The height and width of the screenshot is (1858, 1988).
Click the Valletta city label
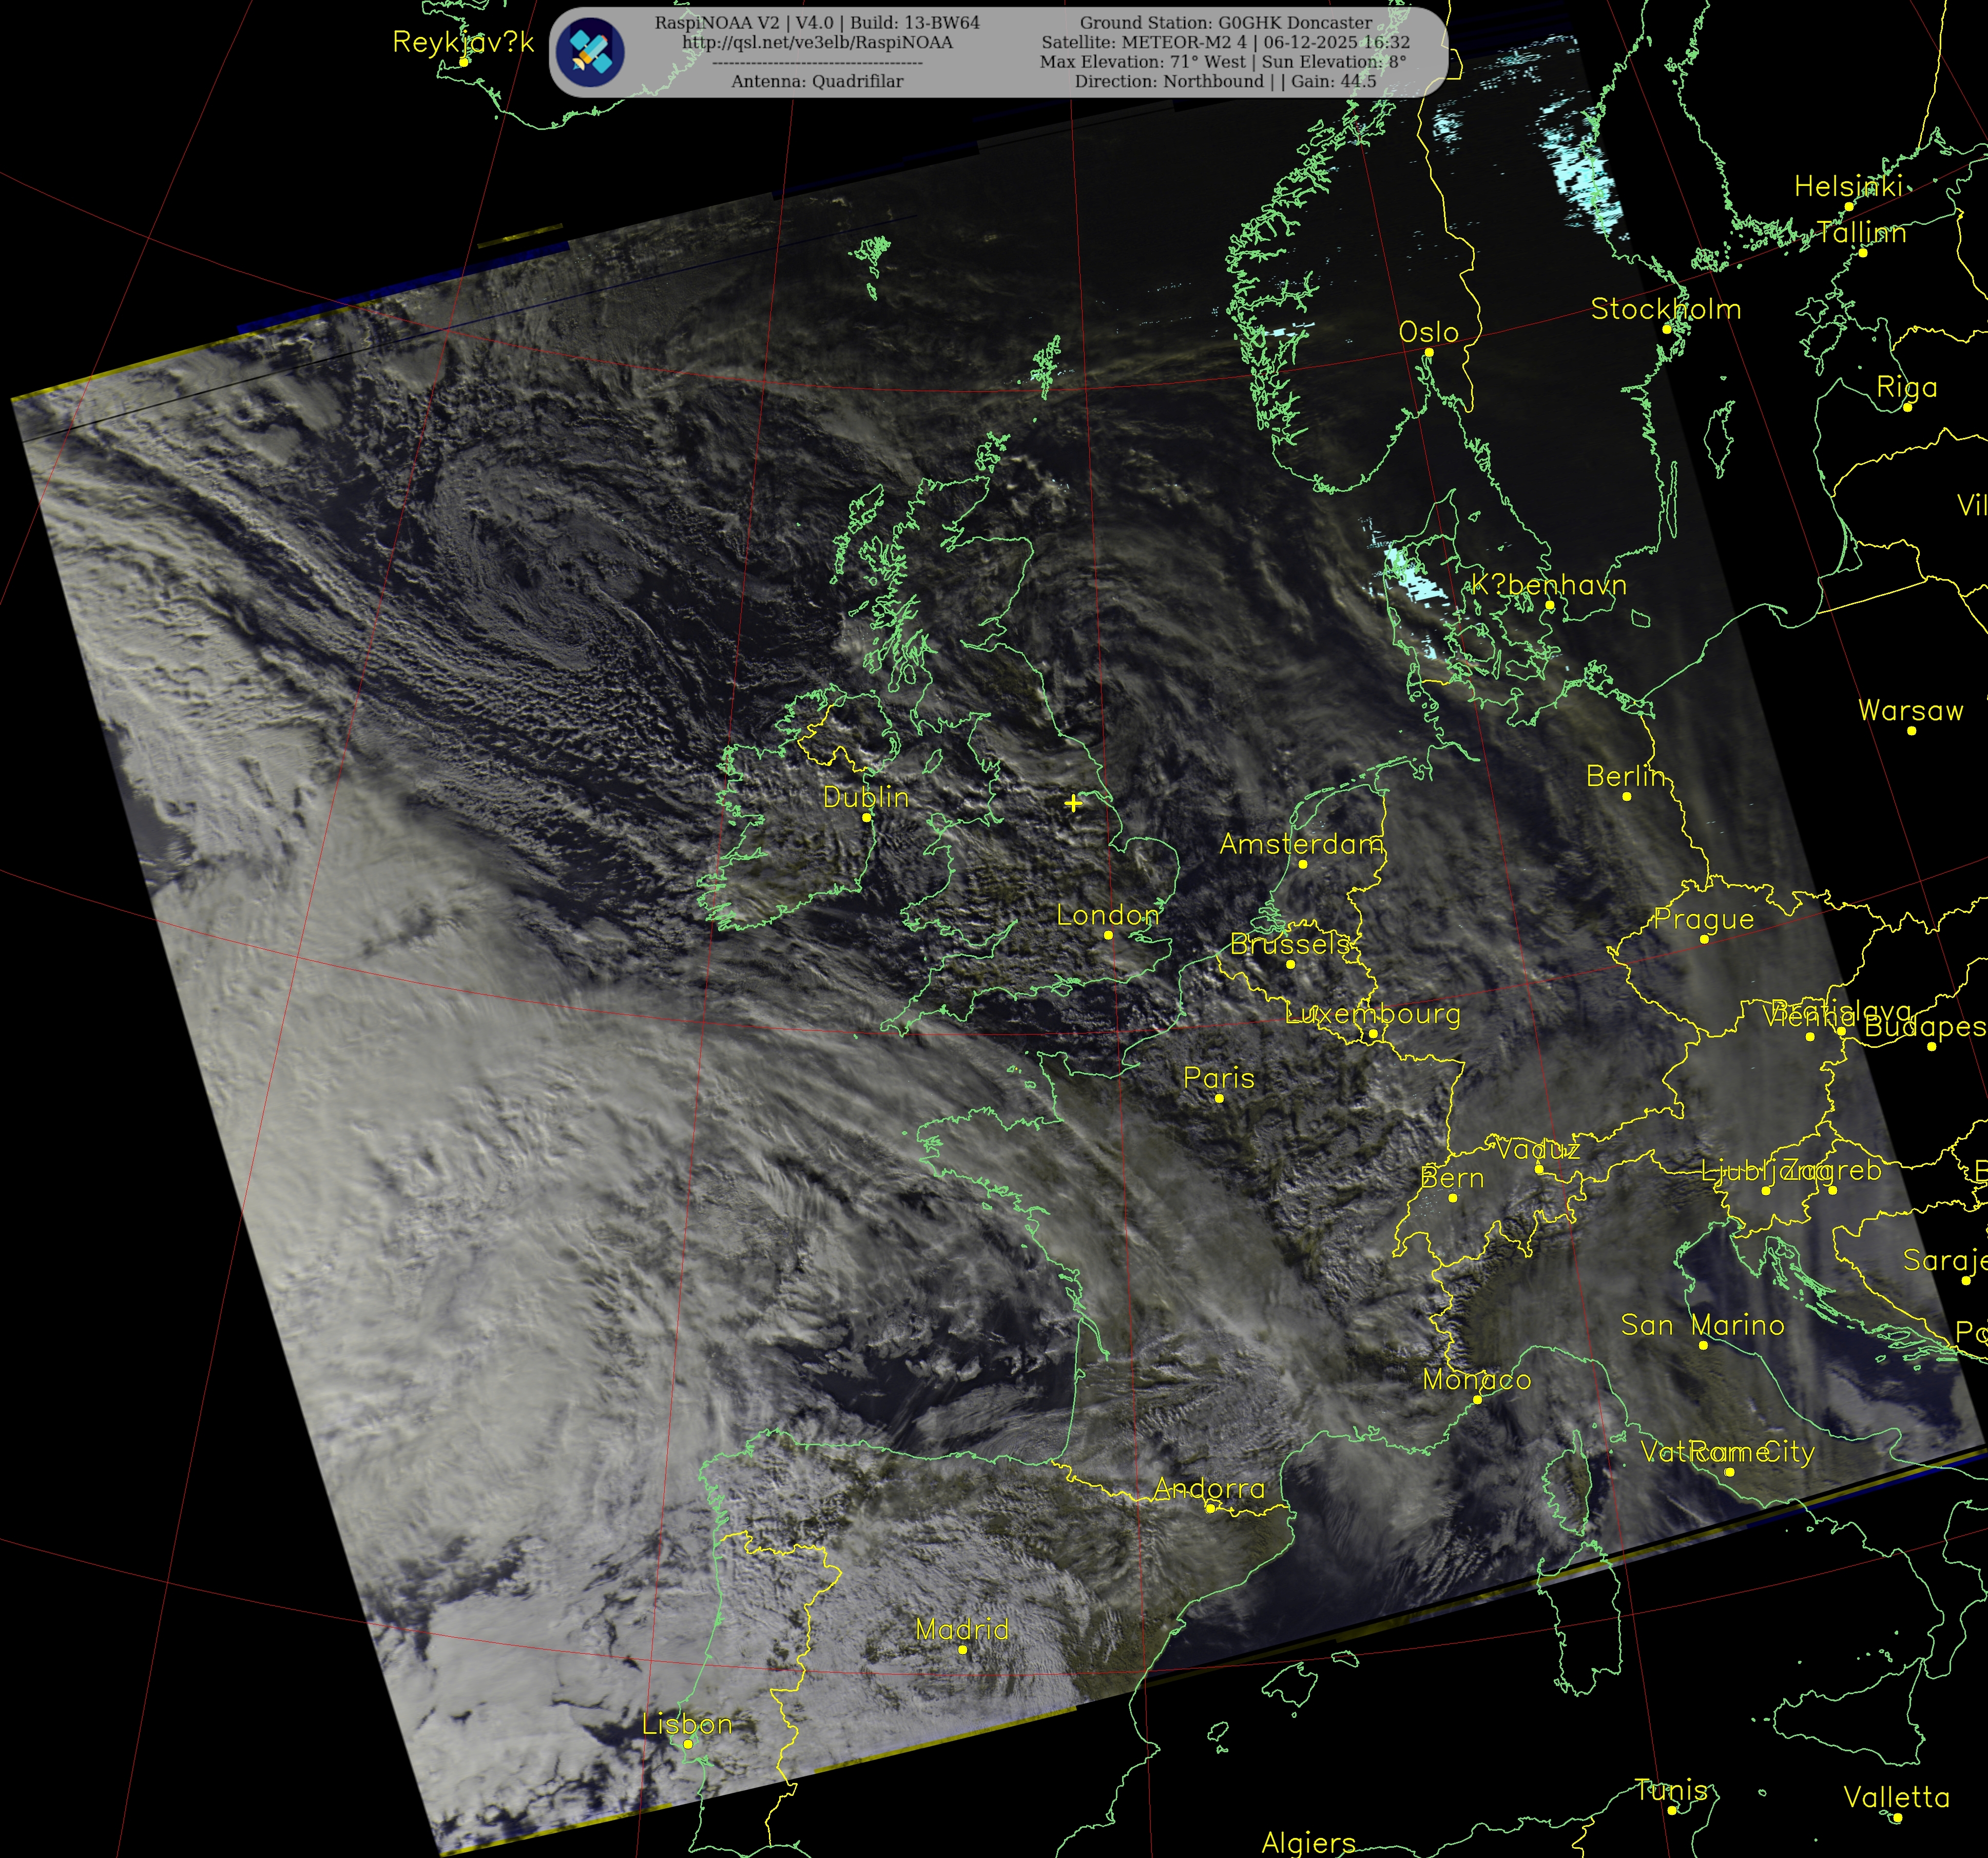(x=1896, y=1797)
